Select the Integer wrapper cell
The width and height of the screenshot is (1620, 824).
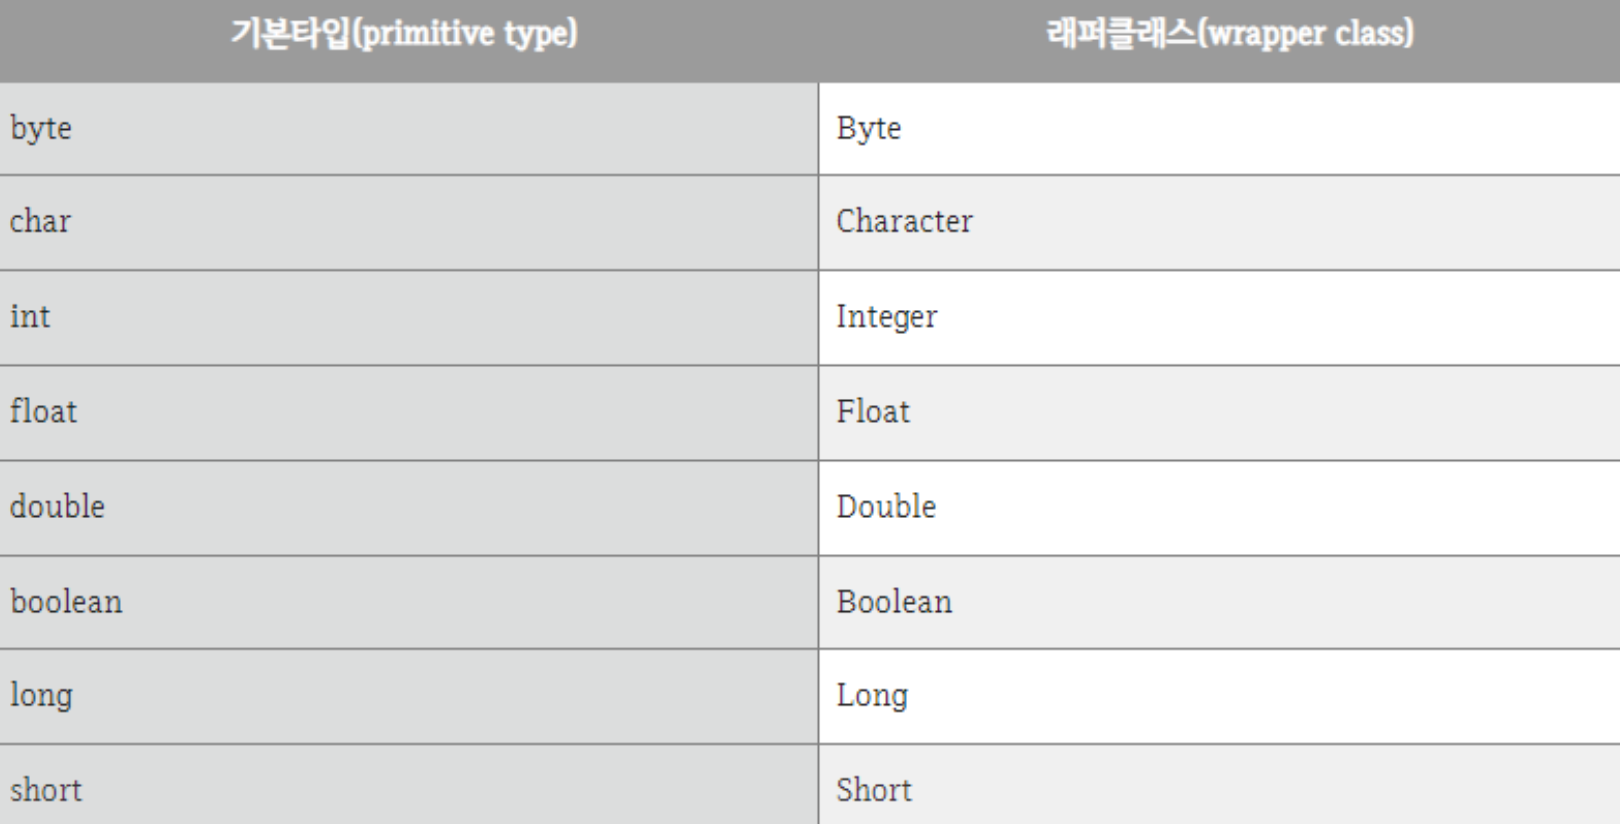click(x=1219, y=318)
